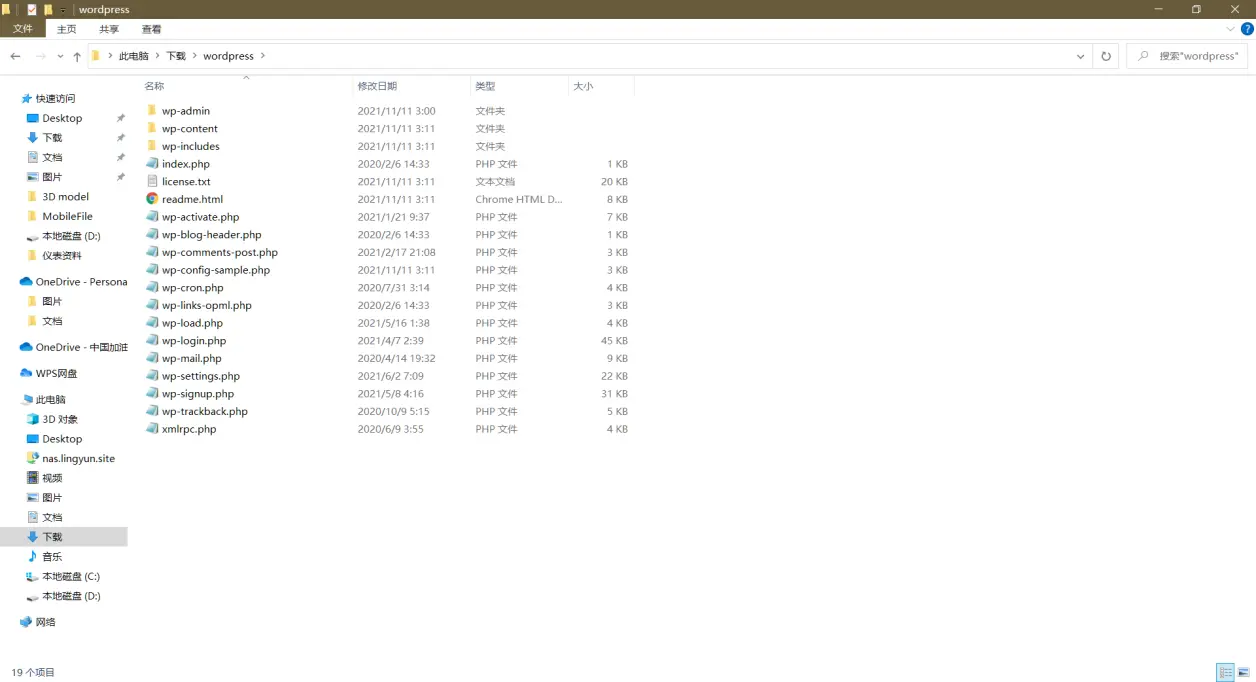Screen dimensions: 1256x682
Task: Click 此电脑 in the address path
Action: [132, 56]
